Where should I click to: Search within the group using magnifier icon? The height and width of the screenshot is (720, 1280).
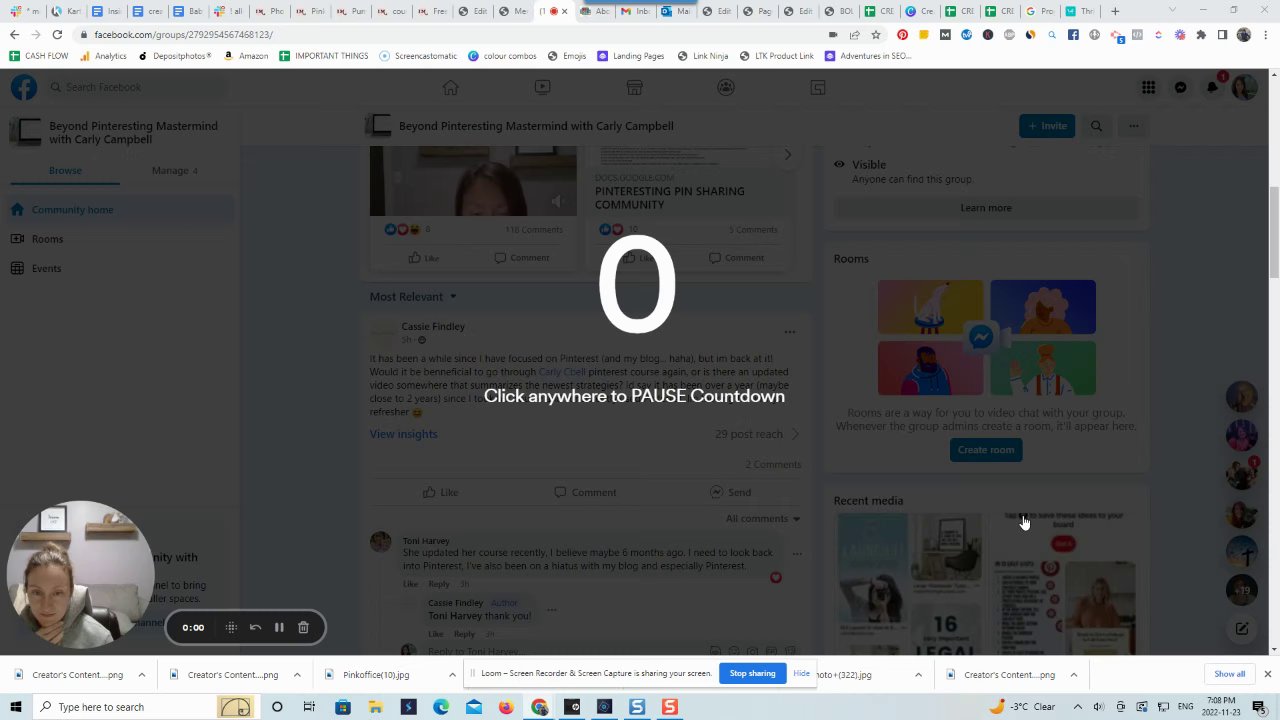tap(1096, 126)
